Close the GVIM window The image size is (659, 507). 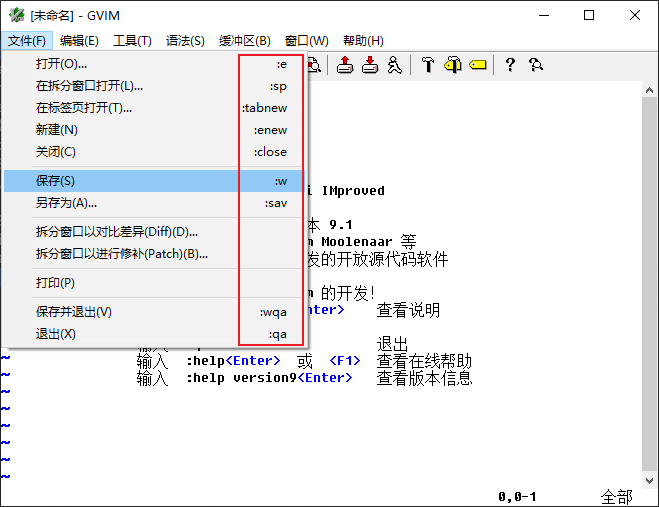point(635,16)
